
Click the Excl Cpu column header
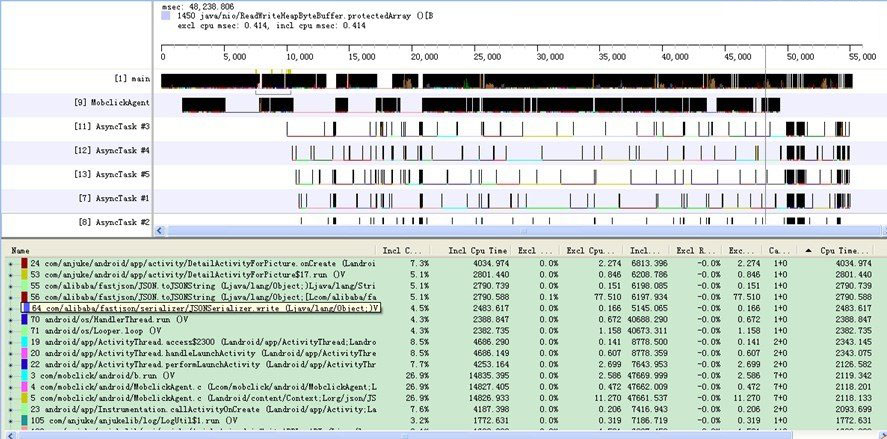(x=588, y=249)
